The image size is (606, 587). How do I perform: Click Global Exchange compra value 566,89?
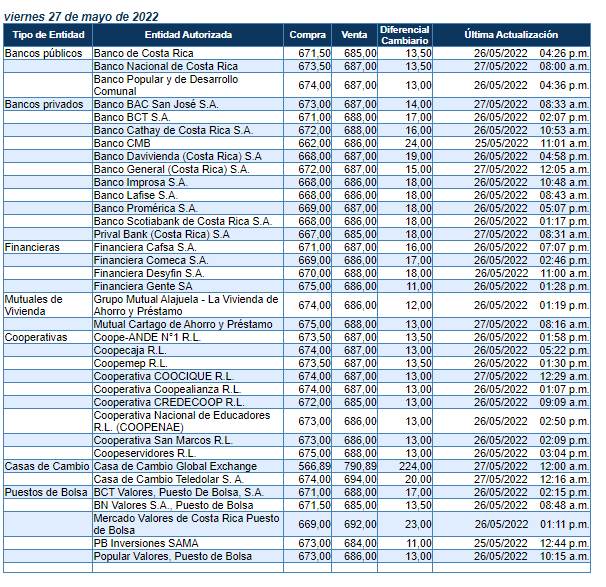(x=315, y=466)
